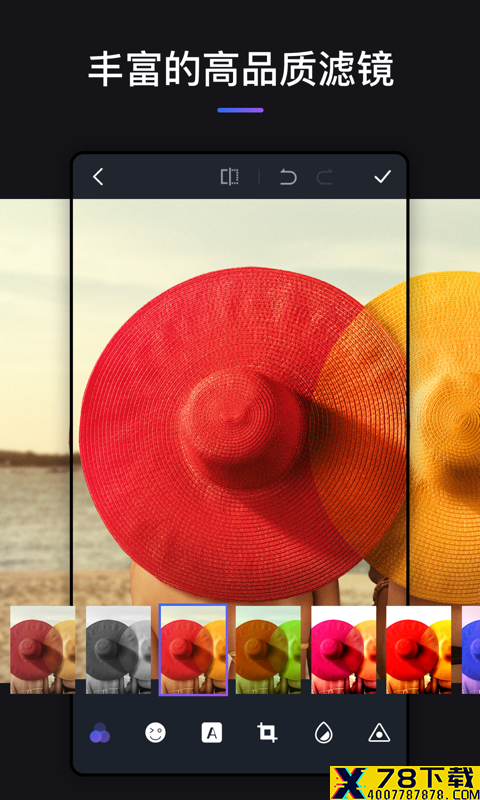Open the sticker smiley face tool
This screenshot has height=800, width=480.
156,733
